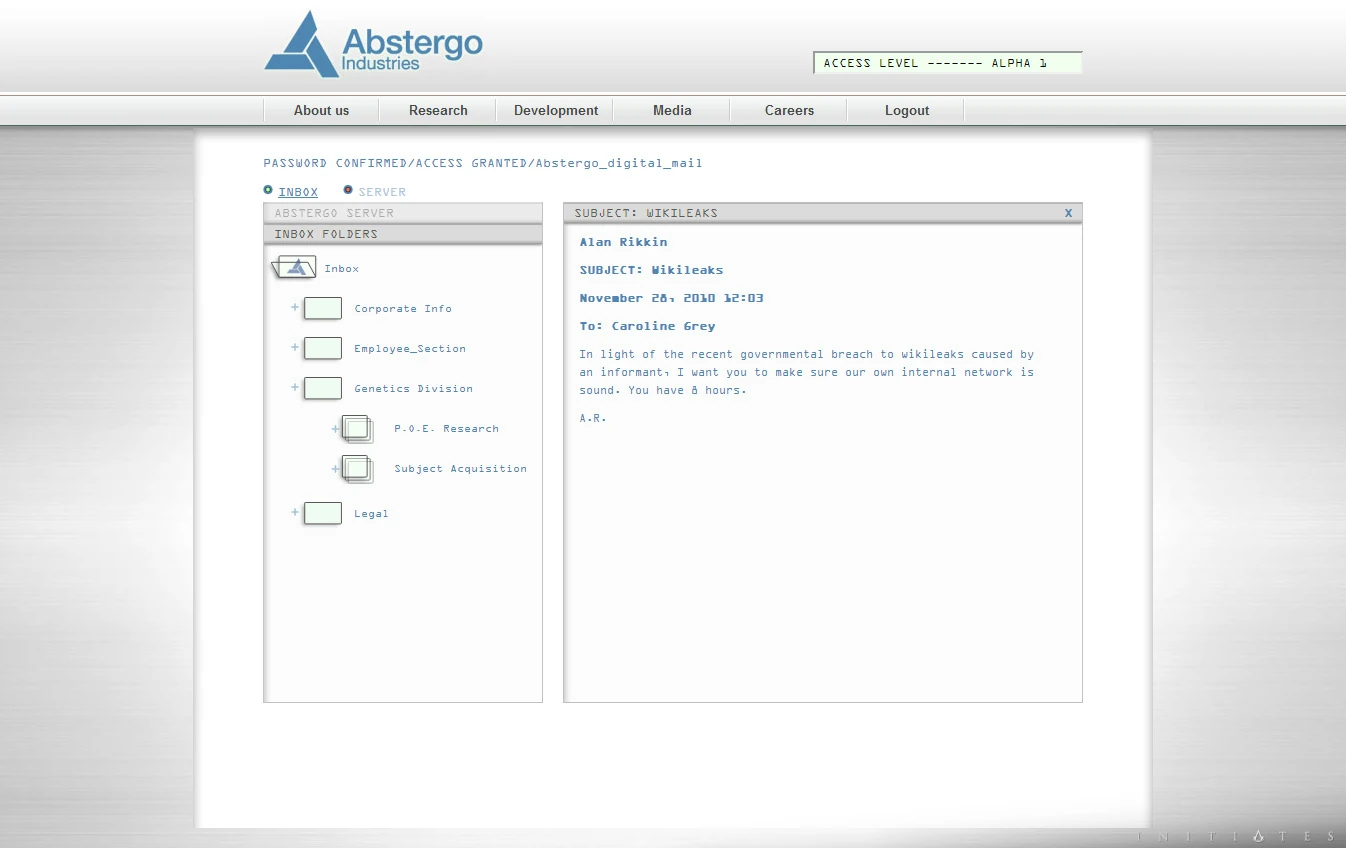The height and width of the screenshot is (848, 1346).
Task: Select the Legal folder label
Action: (x=371, y=514)
